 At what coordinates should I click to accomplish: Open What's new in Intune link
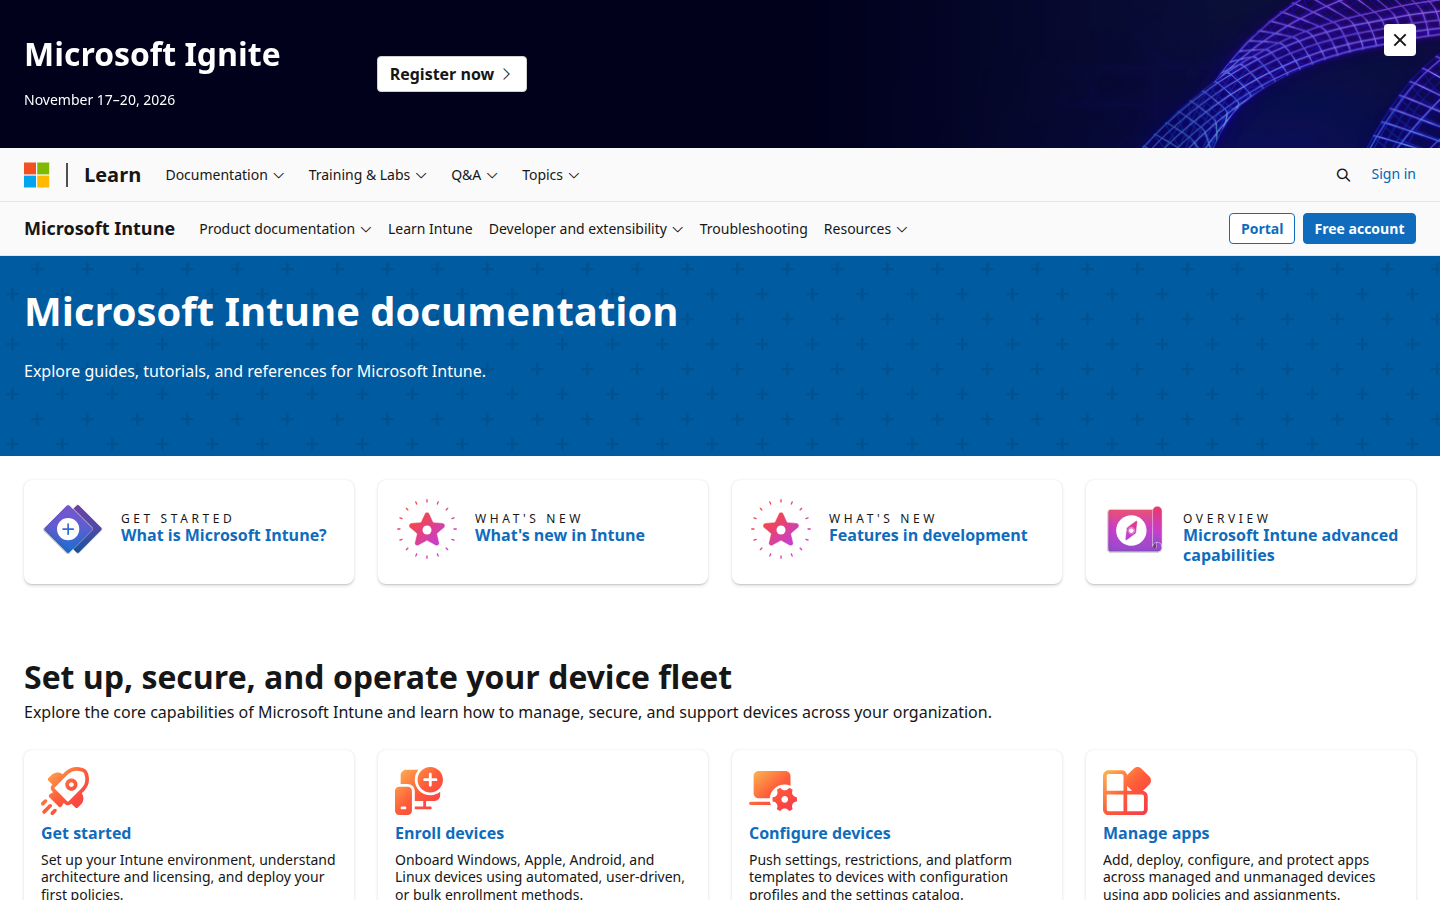tap(560, 536)
